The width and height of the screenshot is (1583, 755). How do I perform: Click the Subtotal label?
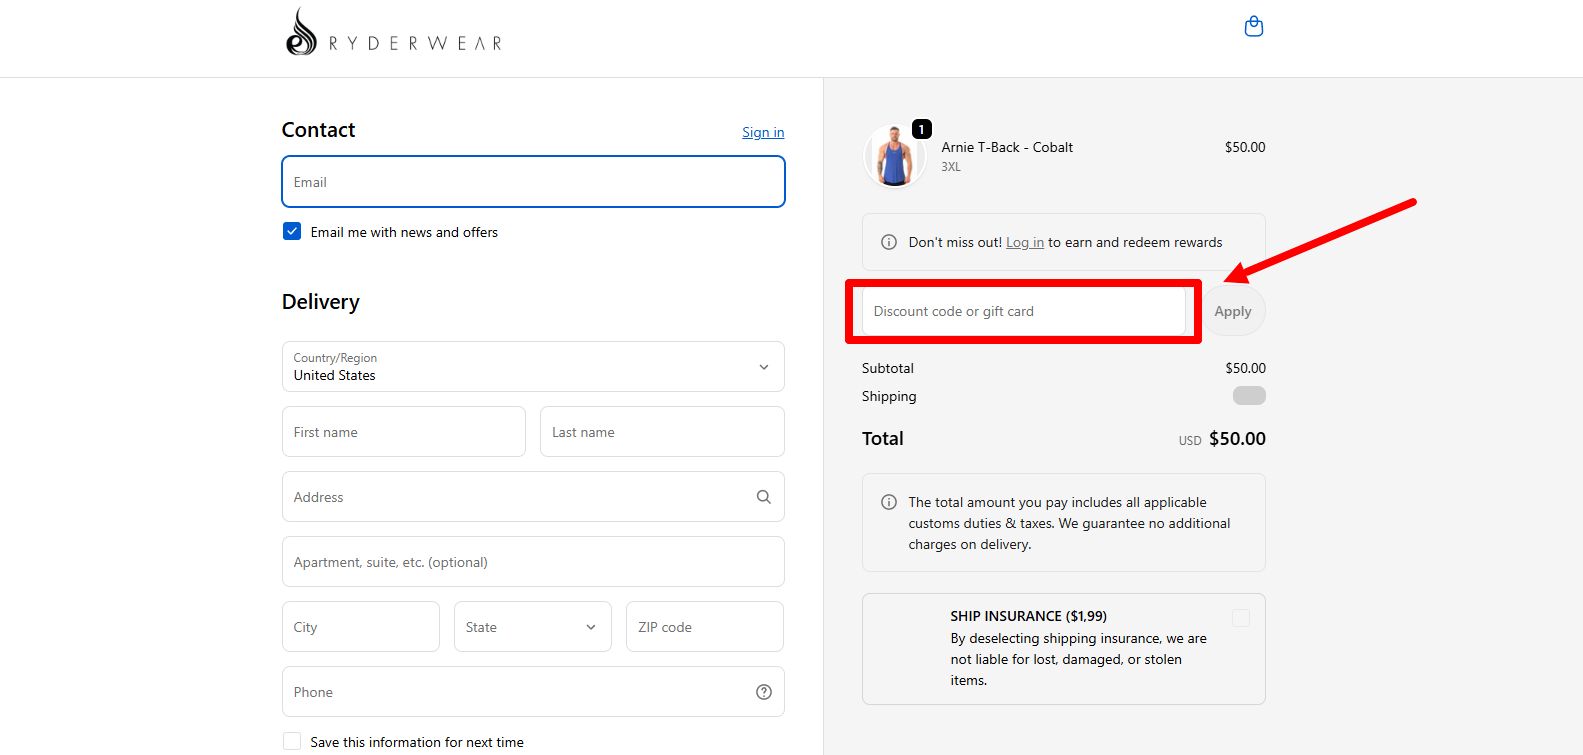pos(888,368)
